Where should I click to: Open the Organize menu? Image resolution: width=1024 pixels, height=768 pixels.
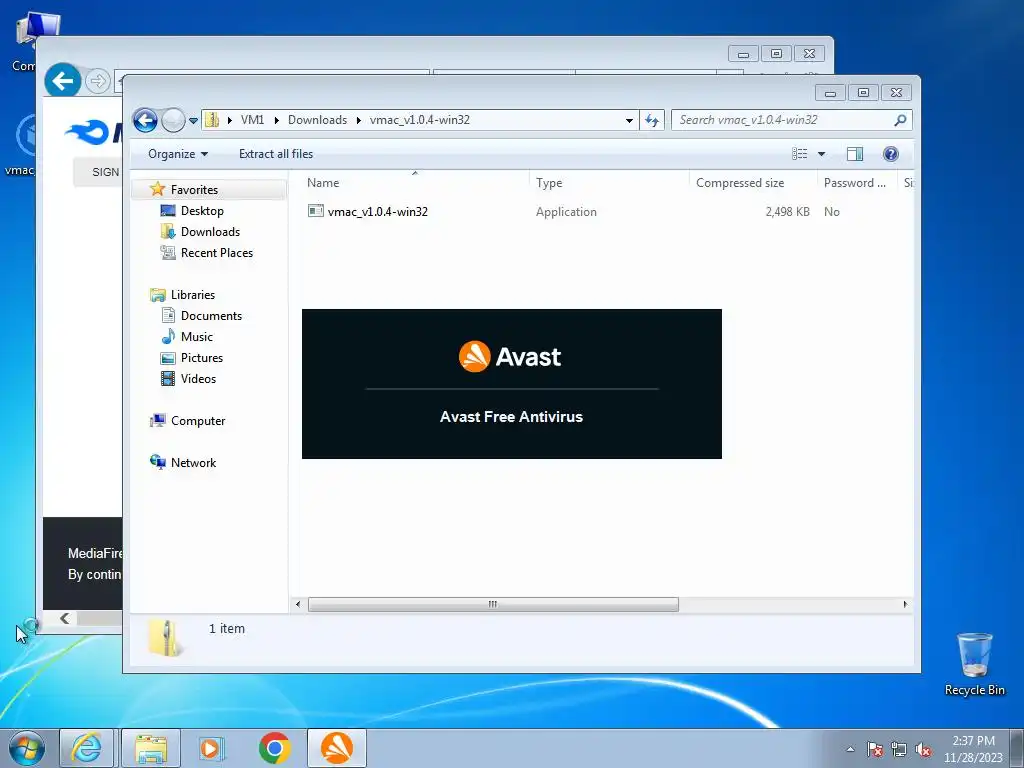click(178, 154)
